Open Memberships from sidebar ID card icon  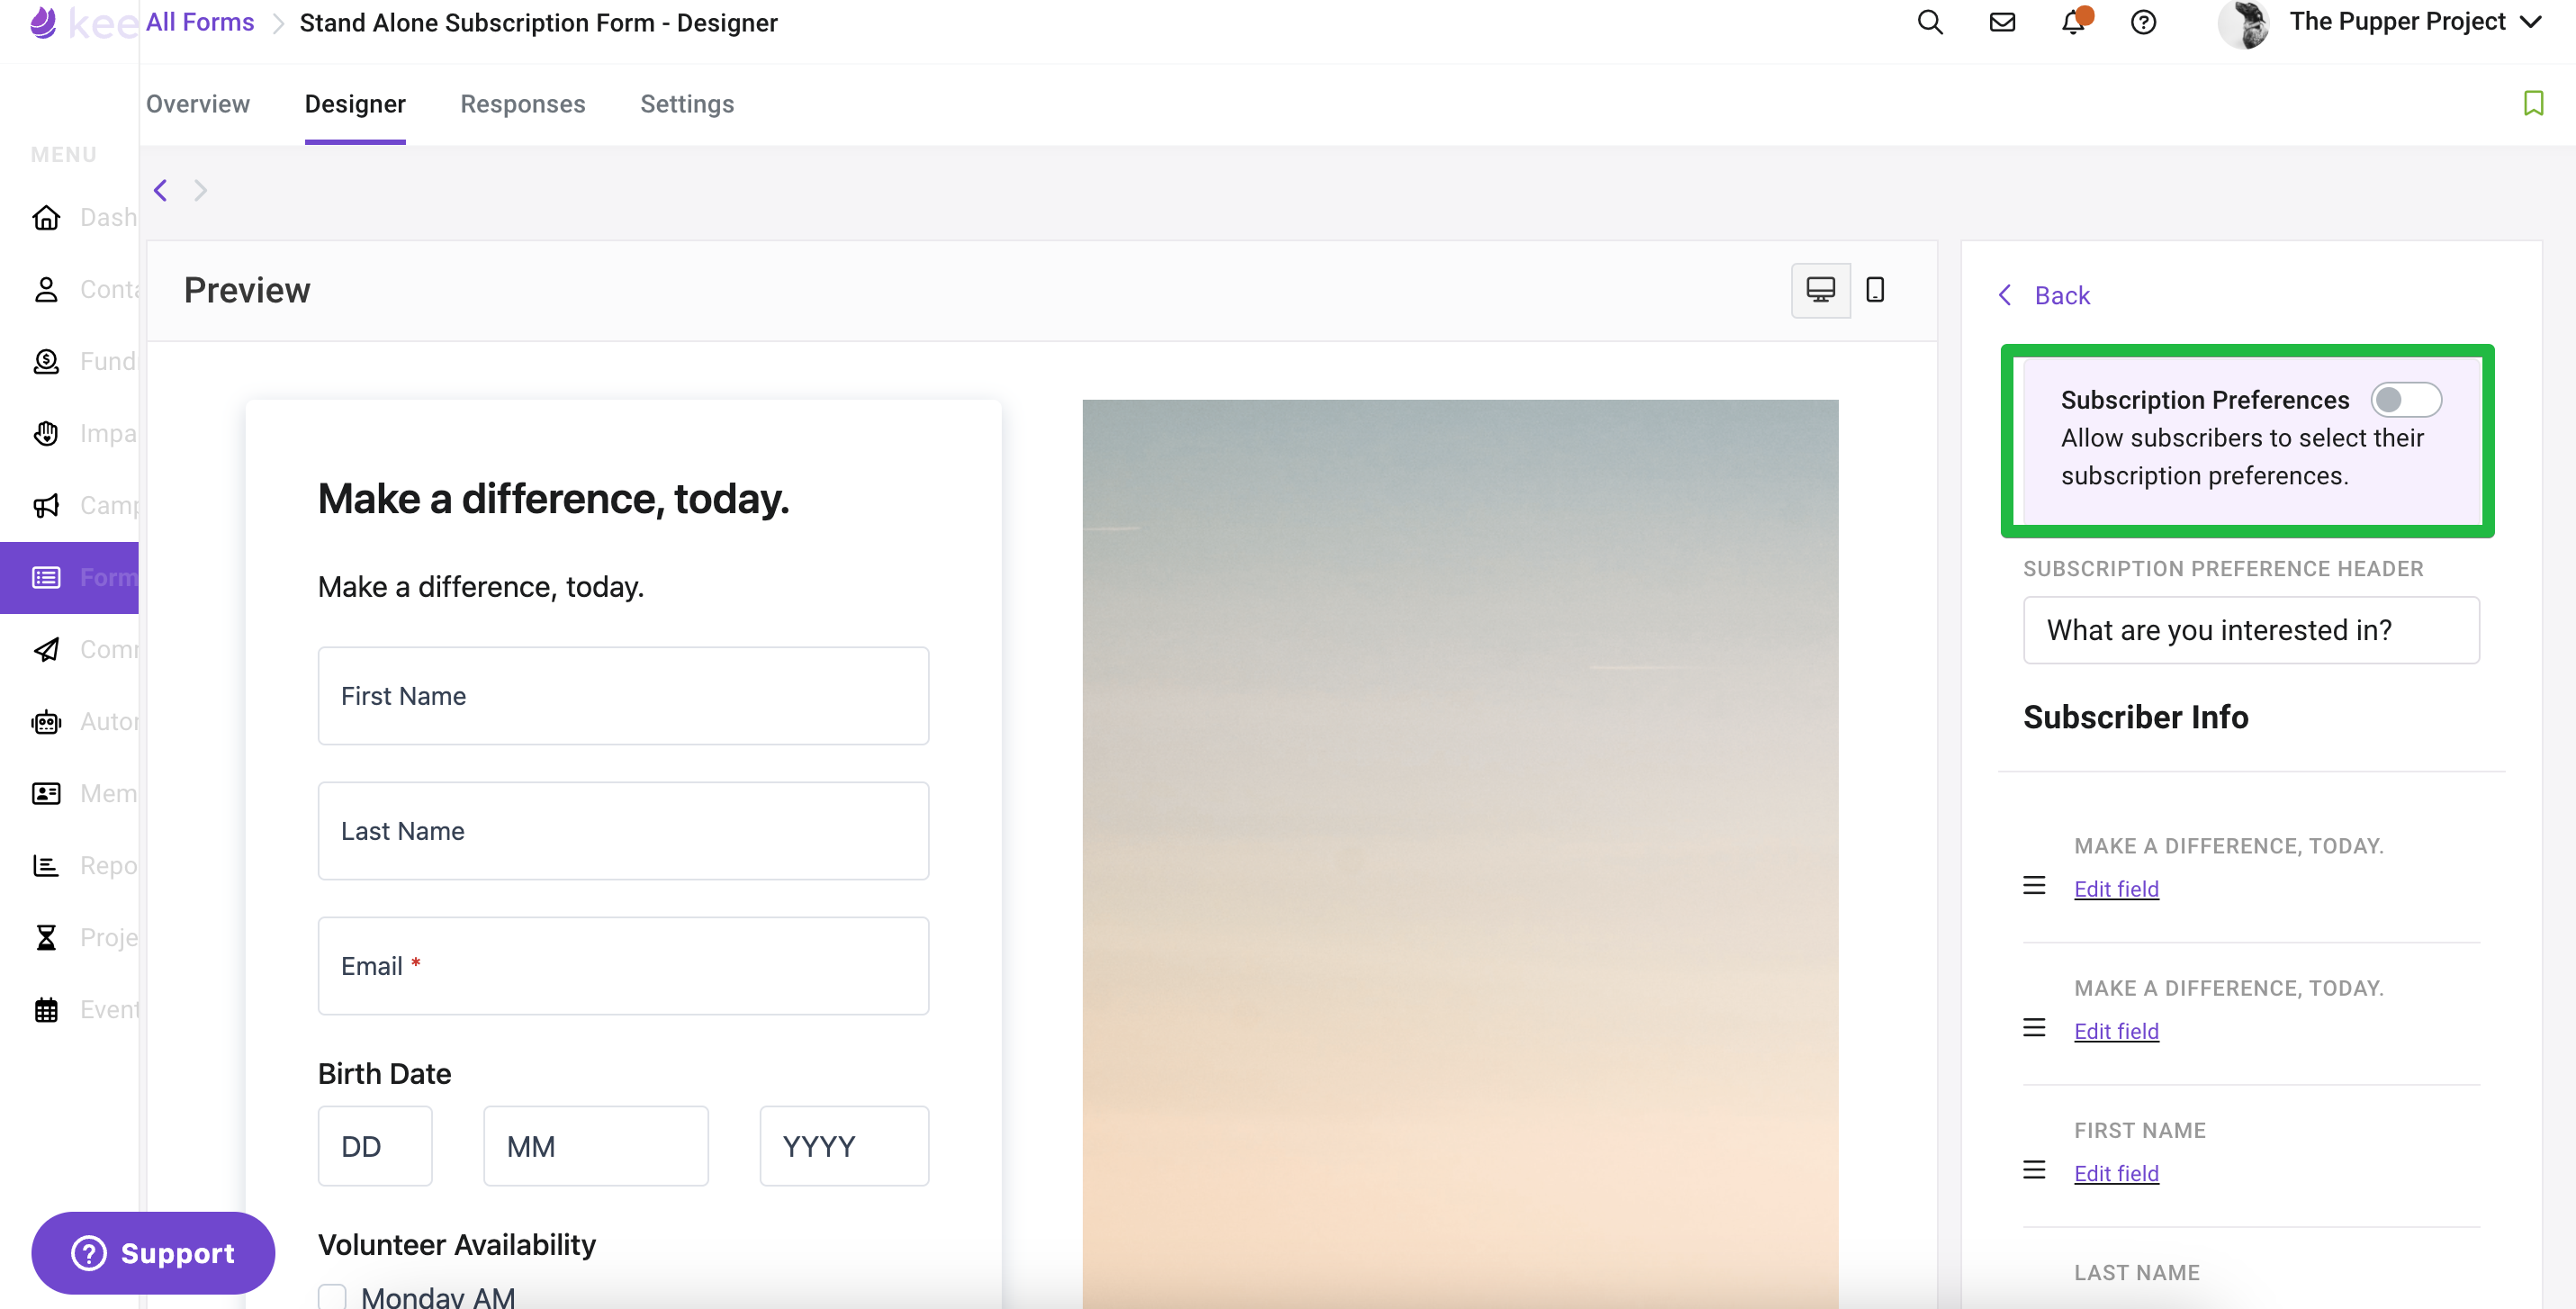[46, 793]
